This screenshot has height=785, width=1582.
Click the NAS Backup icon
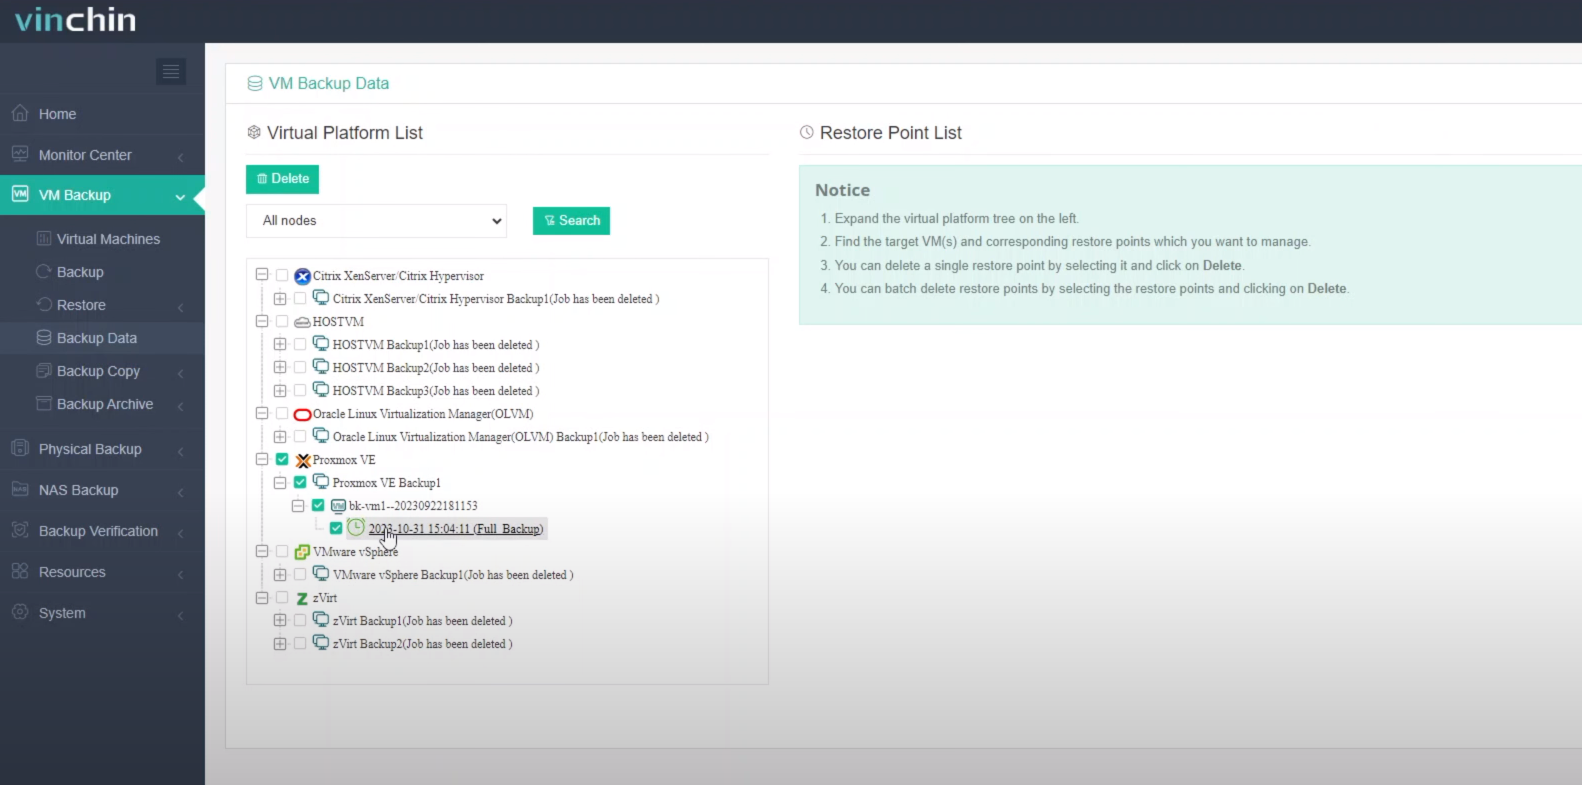[20, 489]
